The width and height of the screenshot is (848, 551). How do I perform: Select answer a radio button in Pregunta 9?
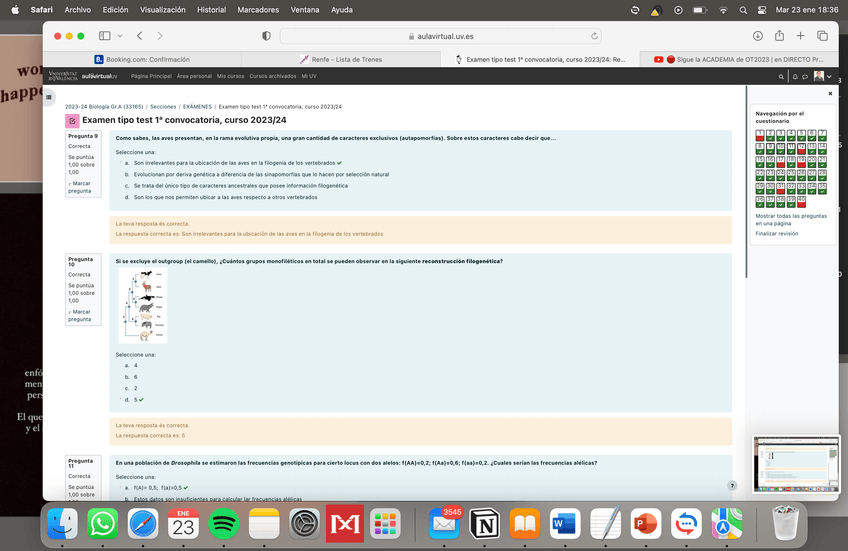(x=119, y=162)
